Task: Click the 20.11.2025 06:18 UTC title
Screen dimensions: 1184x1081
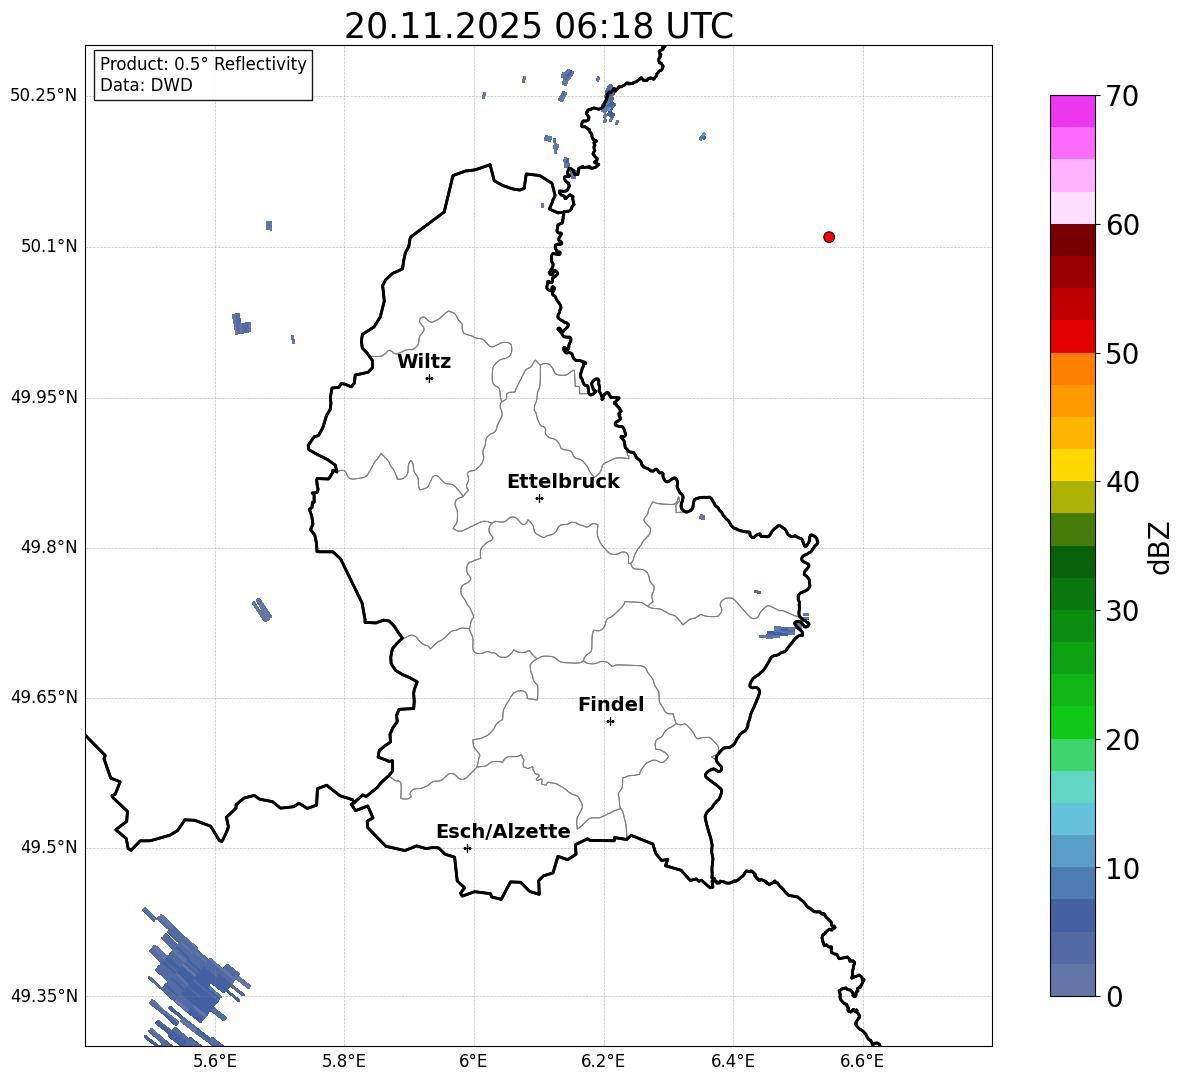Action: tap(538, 26)
